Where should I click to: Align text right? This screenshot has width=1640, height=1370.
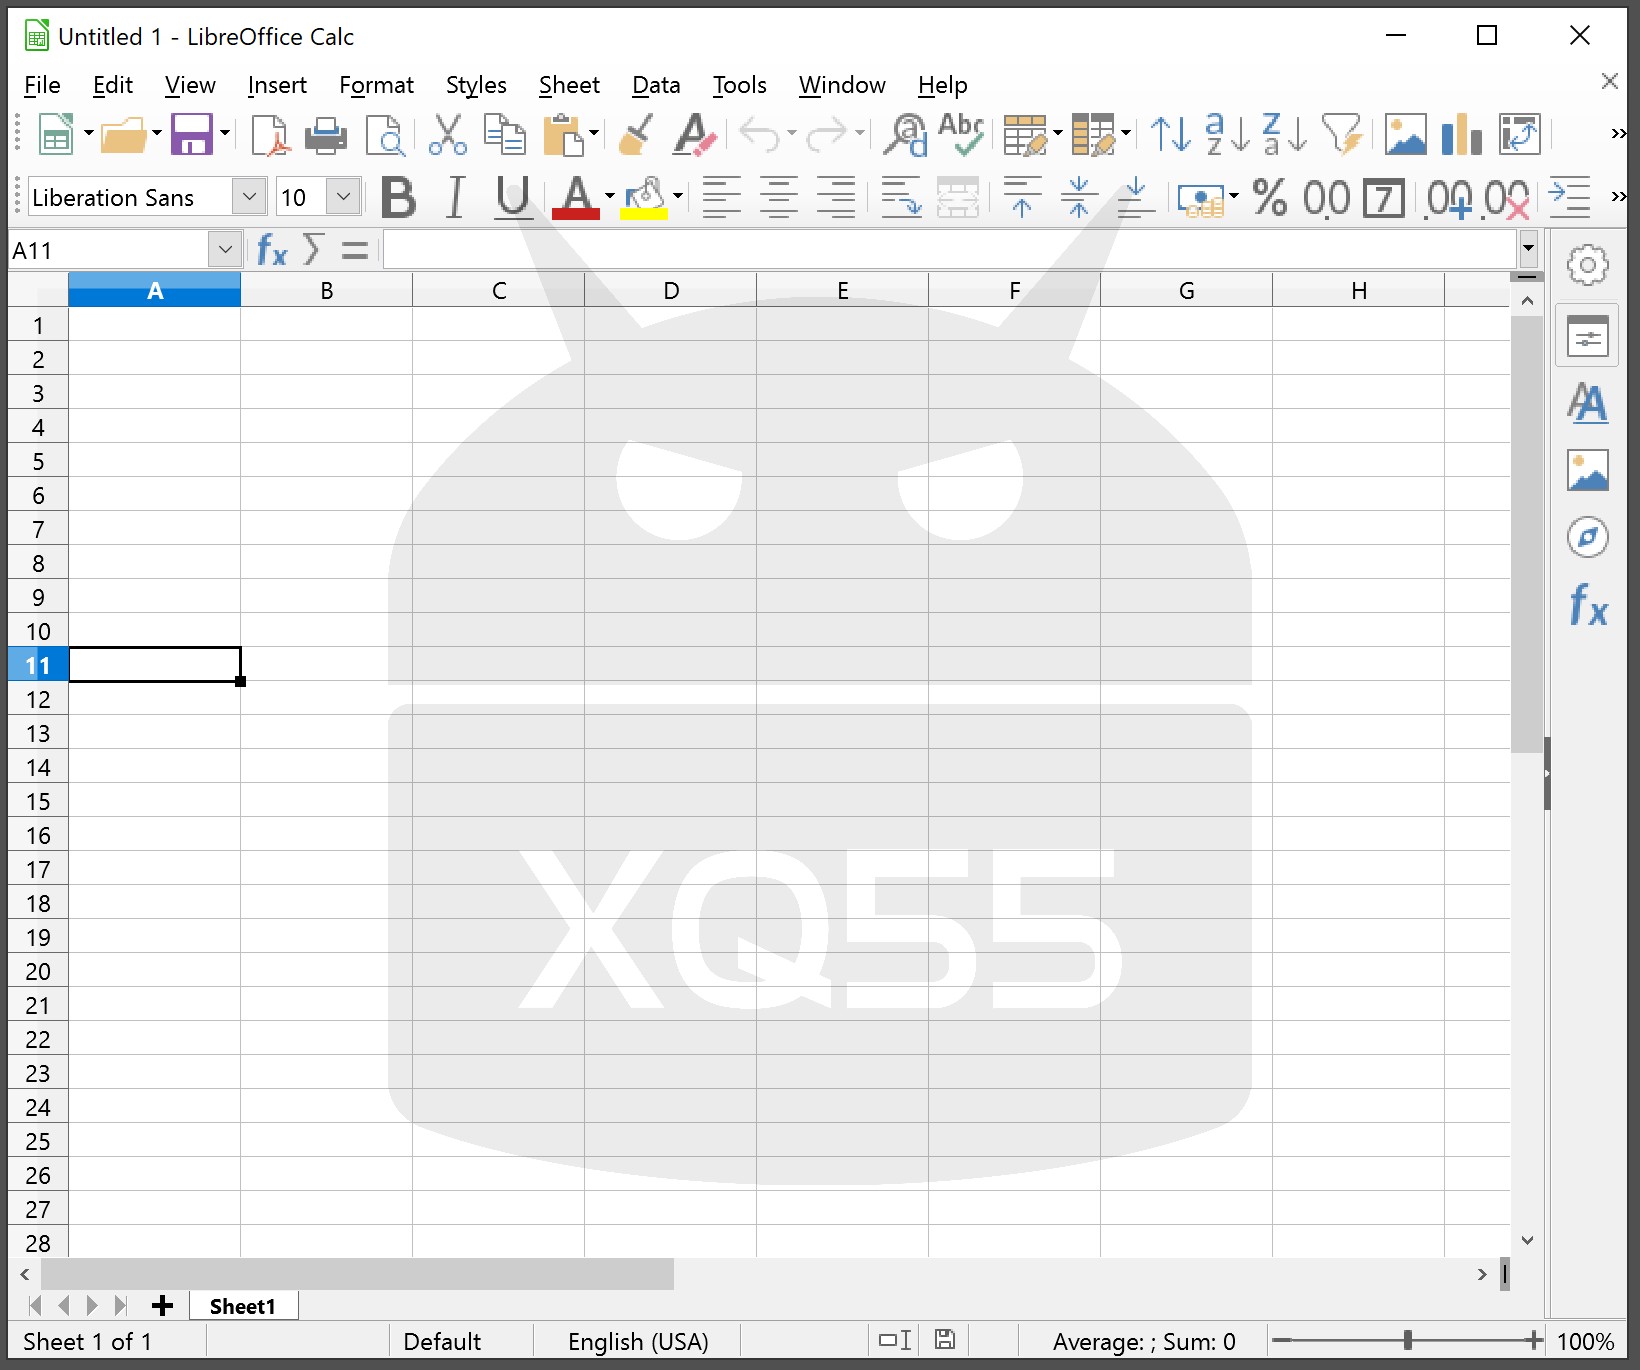pos(836,197)
